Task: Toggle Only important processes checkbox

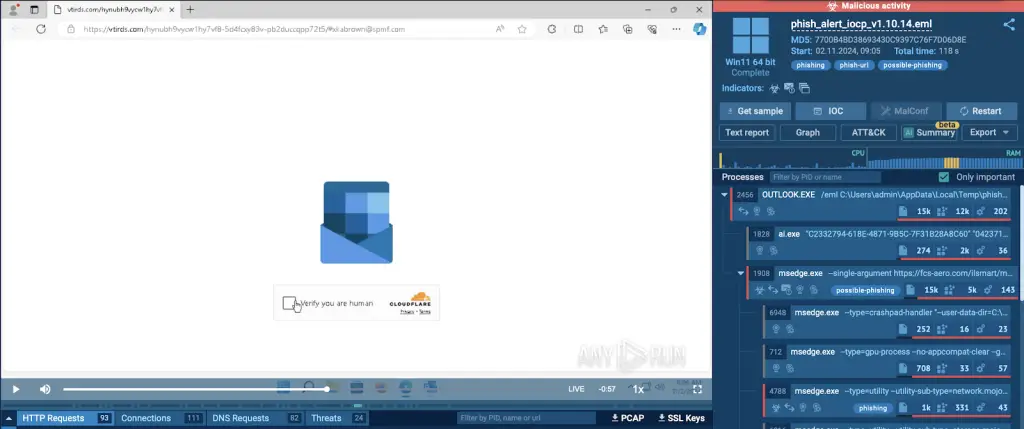Action: (943, 177)
